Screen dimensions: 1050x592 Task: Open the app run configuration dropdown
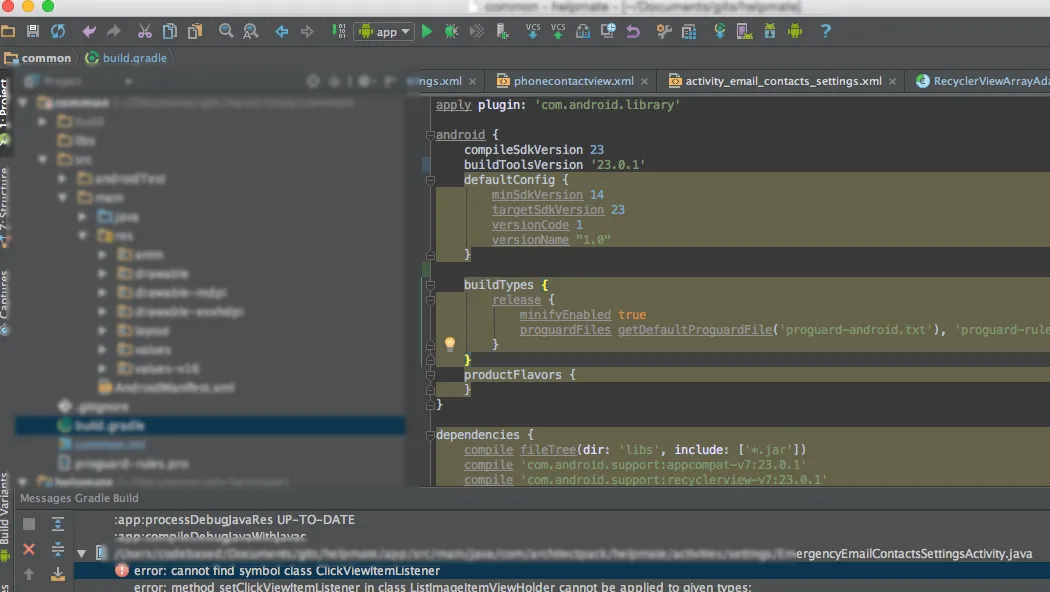[x=385, y=32]
